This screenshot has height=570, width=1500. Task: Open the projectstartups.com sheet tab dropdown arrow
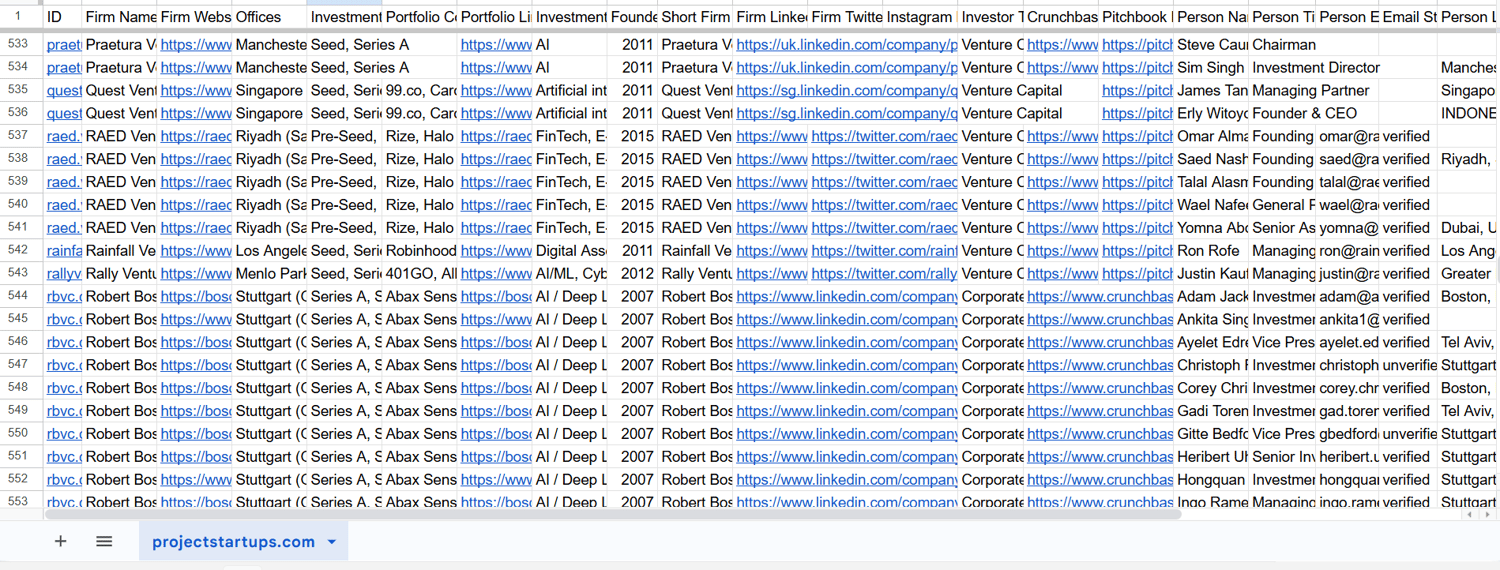pyautogui.click(x=332, y=542)
